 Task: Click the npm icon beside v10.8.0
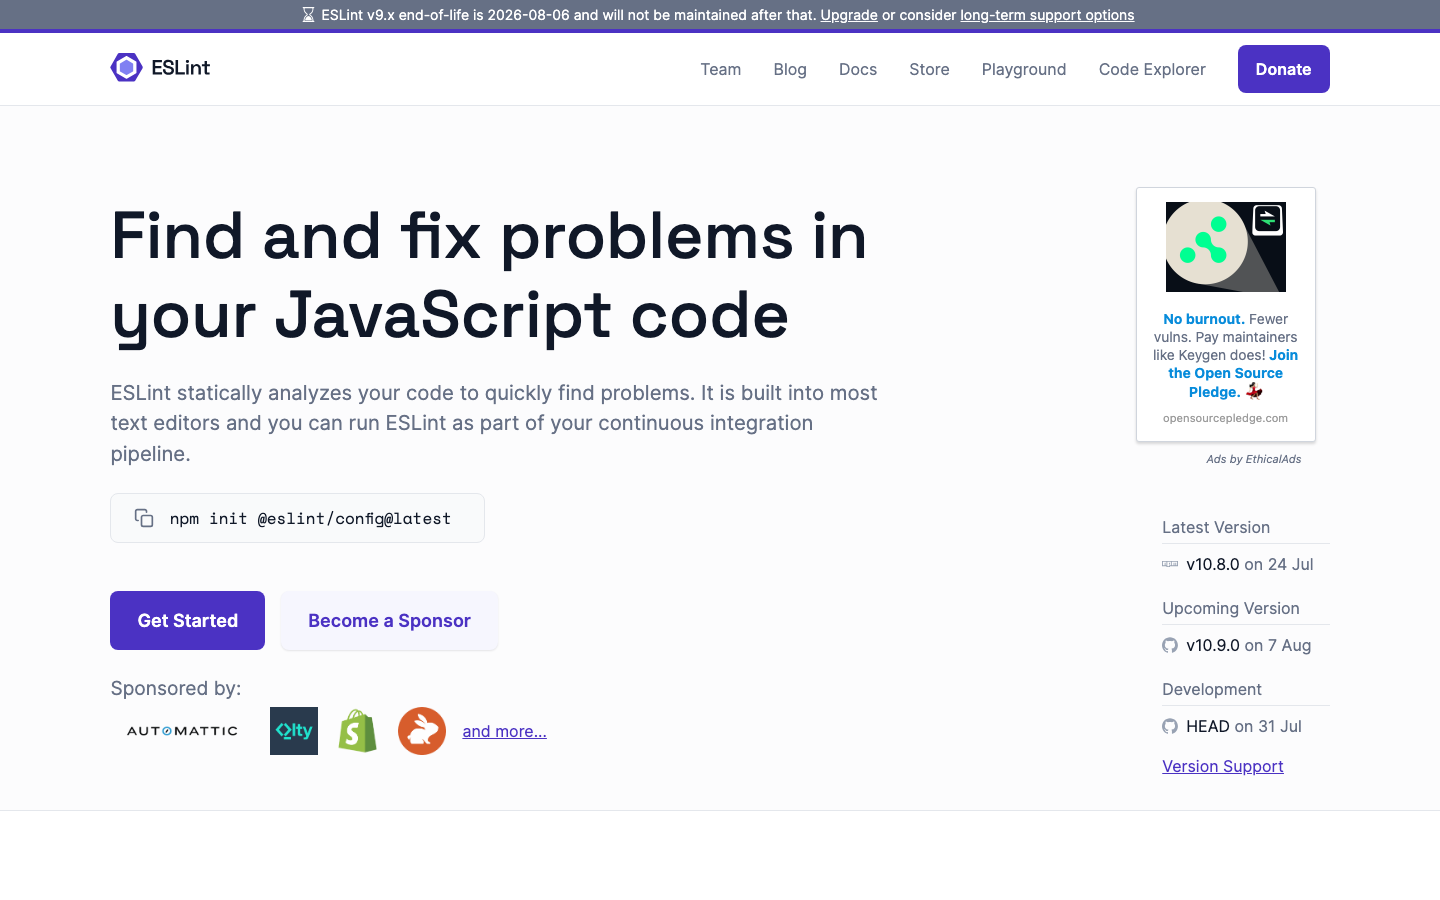pyautogui.click(x=1170, y=564)
